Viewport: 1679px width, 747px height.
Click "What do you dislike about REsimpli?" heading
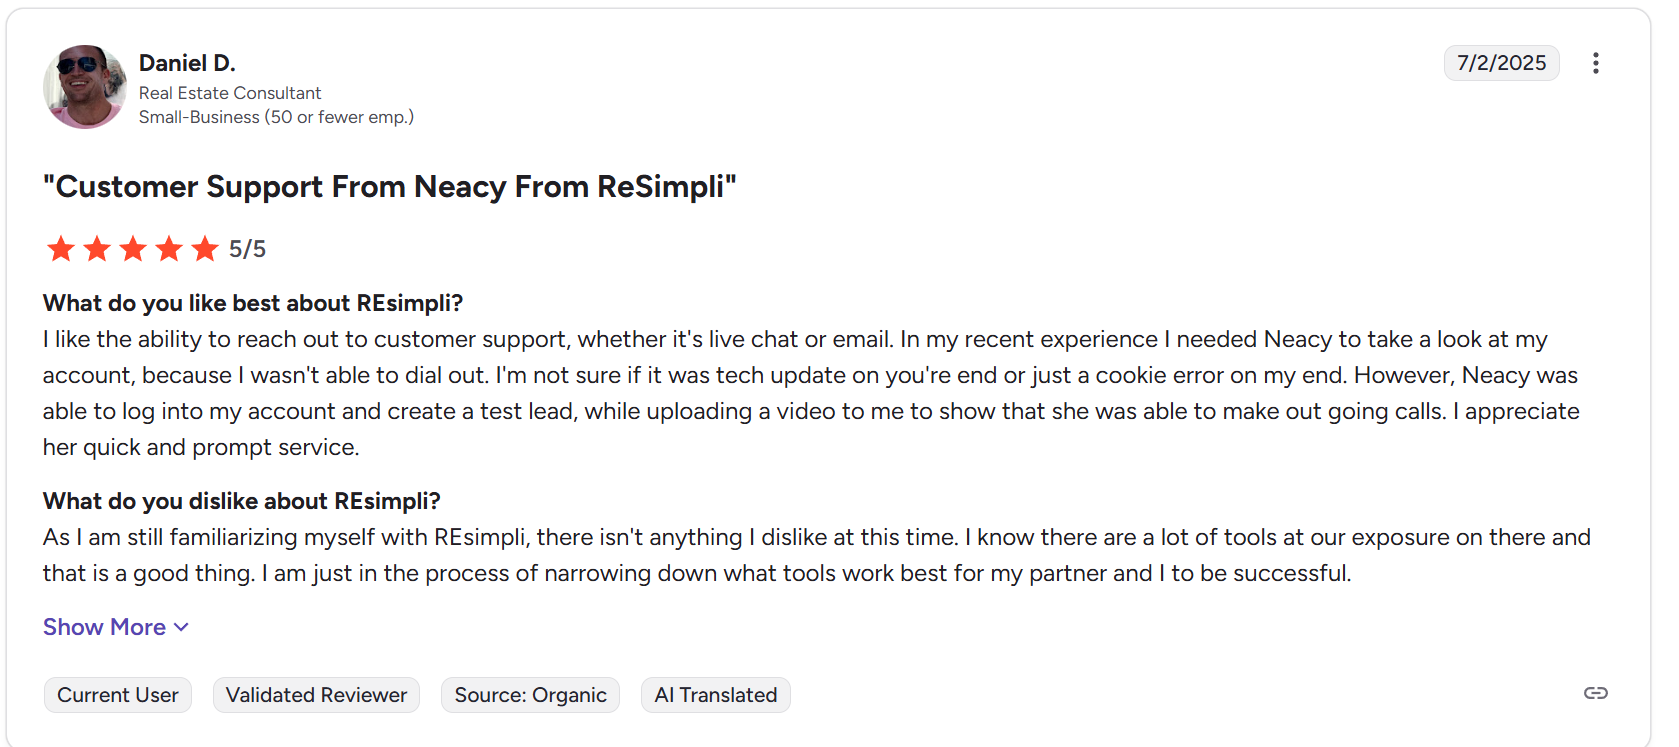click(241, 501)
